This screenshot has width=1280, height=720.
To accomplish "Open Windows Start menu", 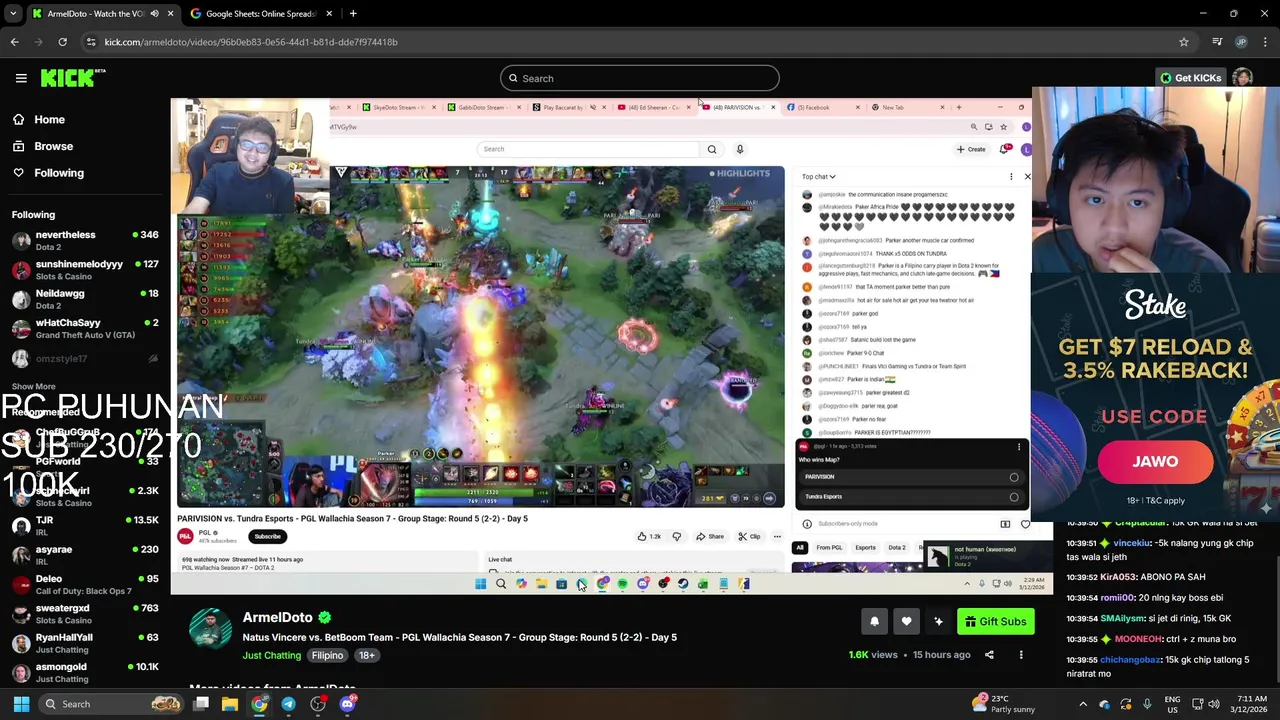I will (21, 704).
